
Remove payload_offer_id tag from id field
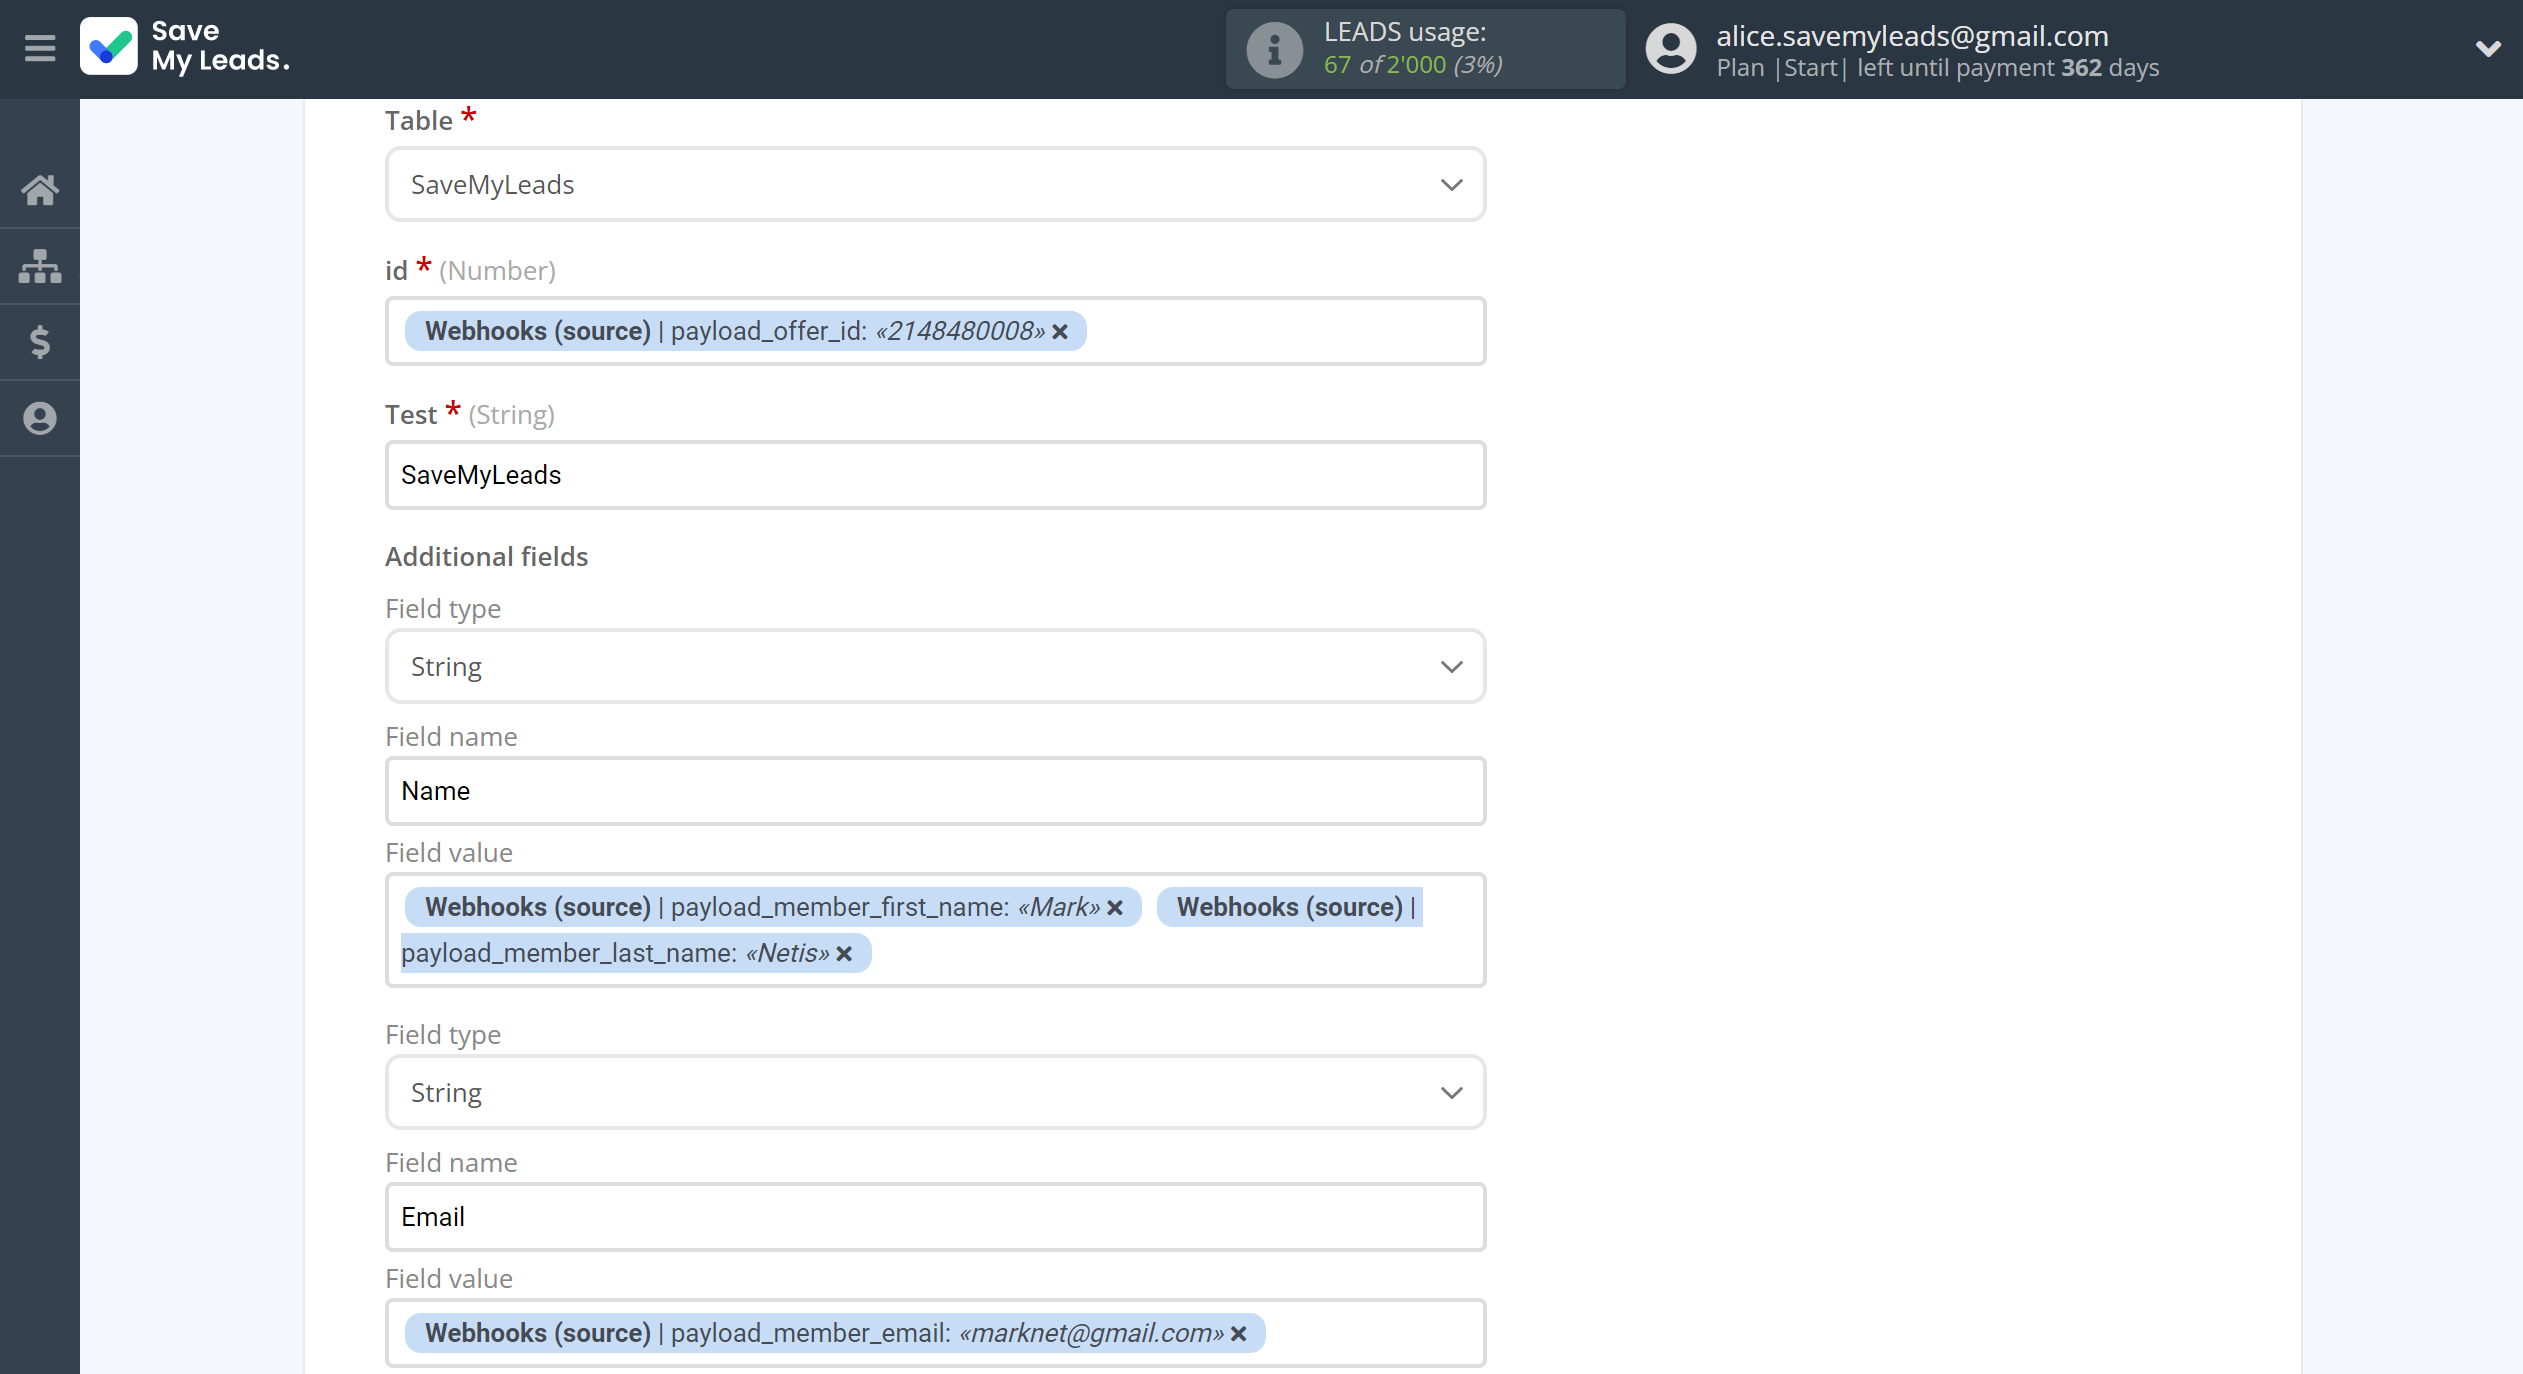coord(1060,332)
